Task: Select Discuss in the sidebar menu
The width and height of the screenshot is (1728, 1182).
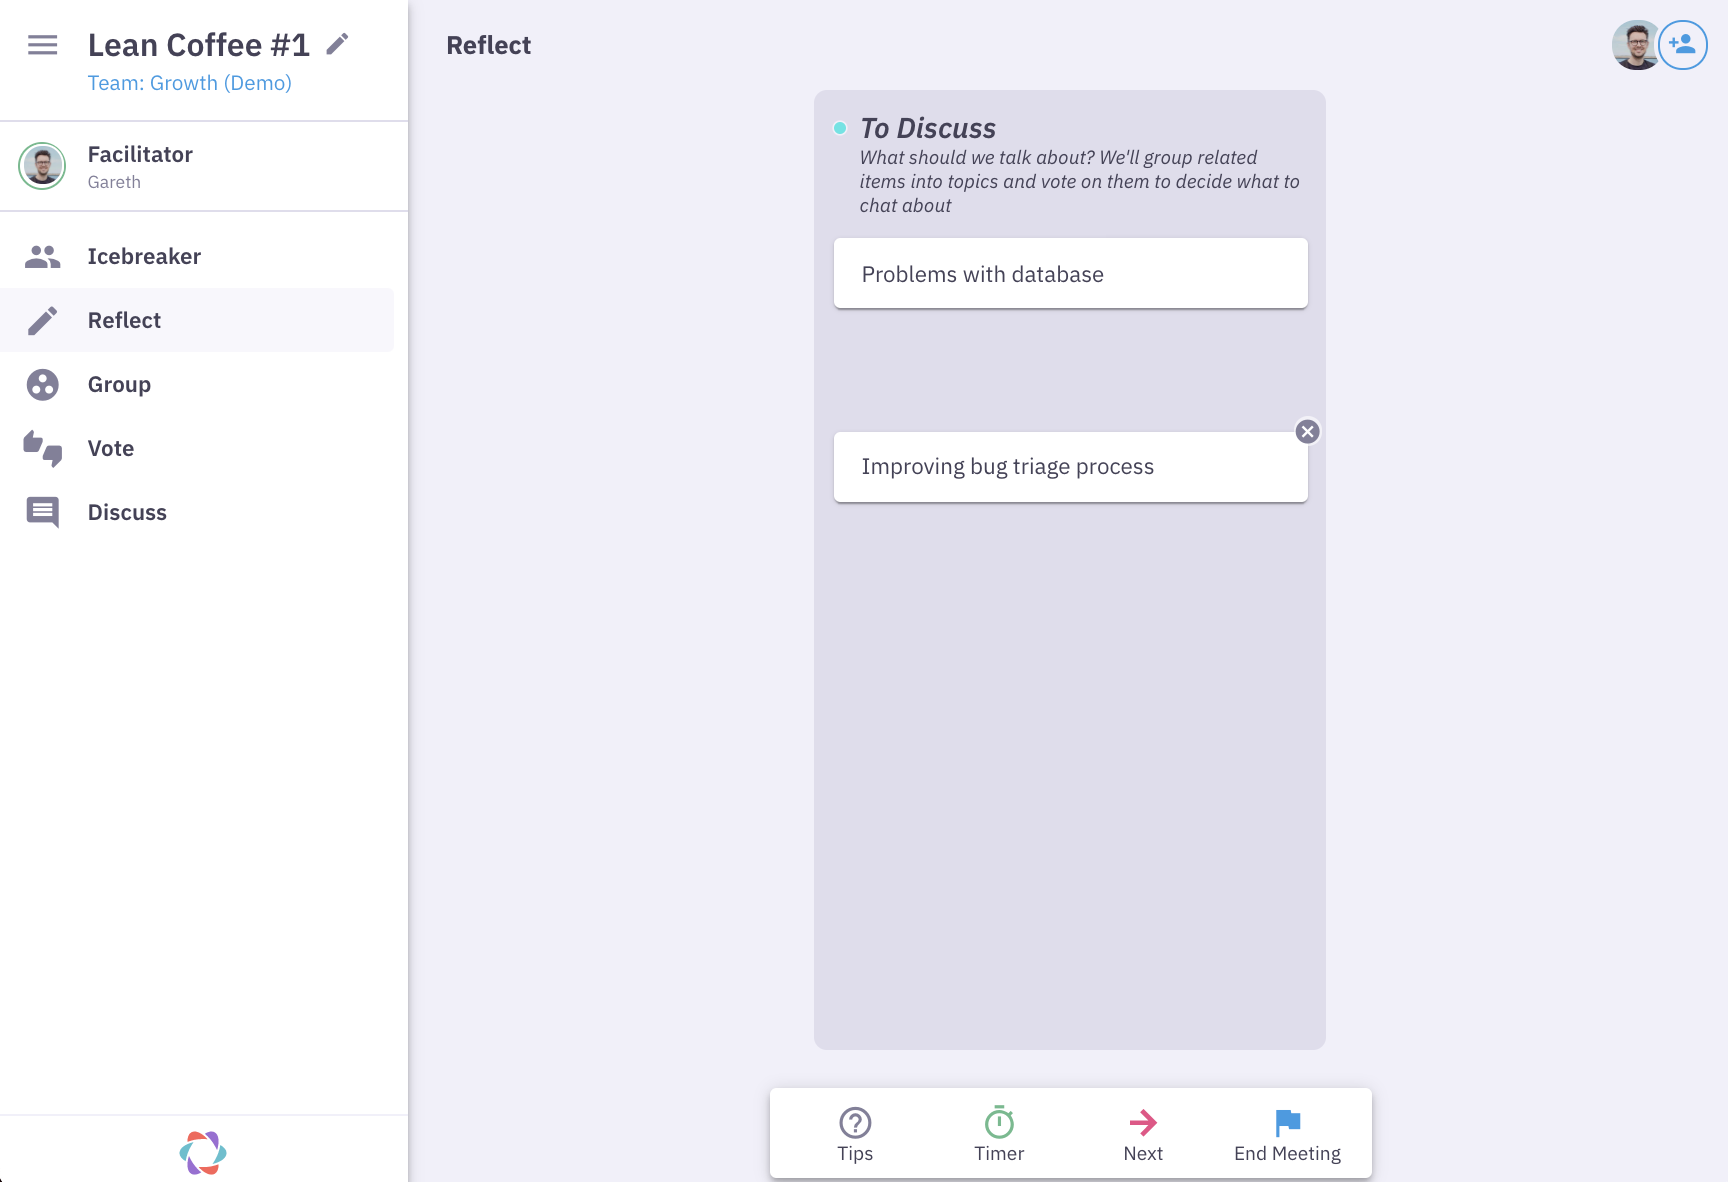Action: coord(126,512)
